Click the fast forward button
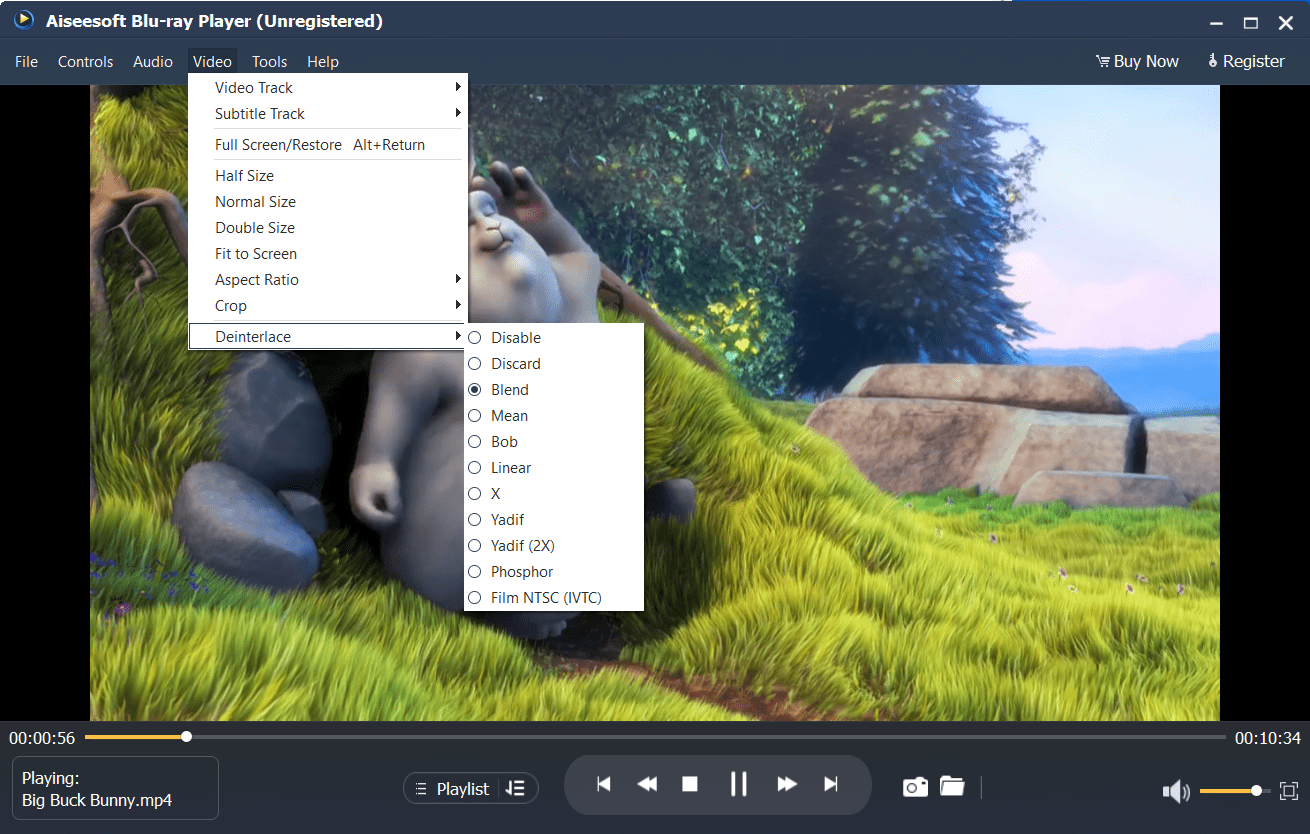Image resolution: width=1310 pixels, height=834 pixels. tap(787, 784)
